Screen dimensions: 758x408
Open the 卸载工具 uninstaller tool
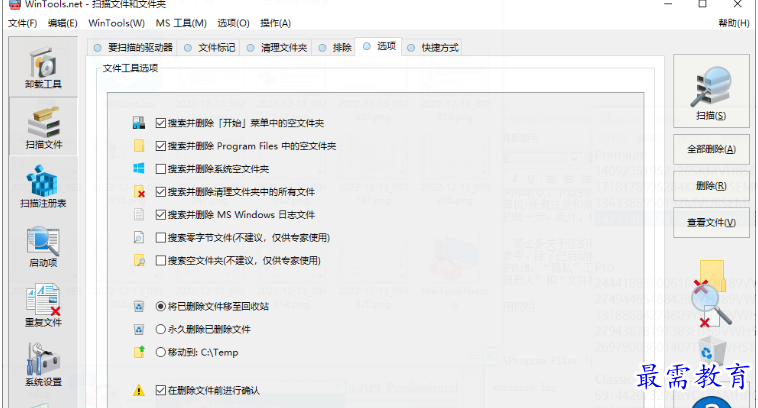pyautogui.click(x=43, y=67)
